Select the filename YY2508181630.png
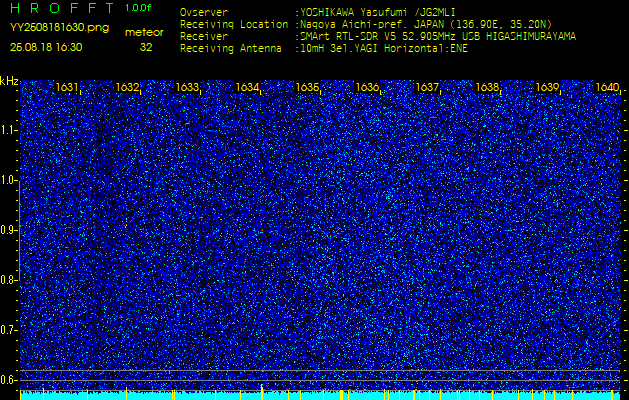The image size is (629, 400). pyautogui.click(x=59, y=28)
